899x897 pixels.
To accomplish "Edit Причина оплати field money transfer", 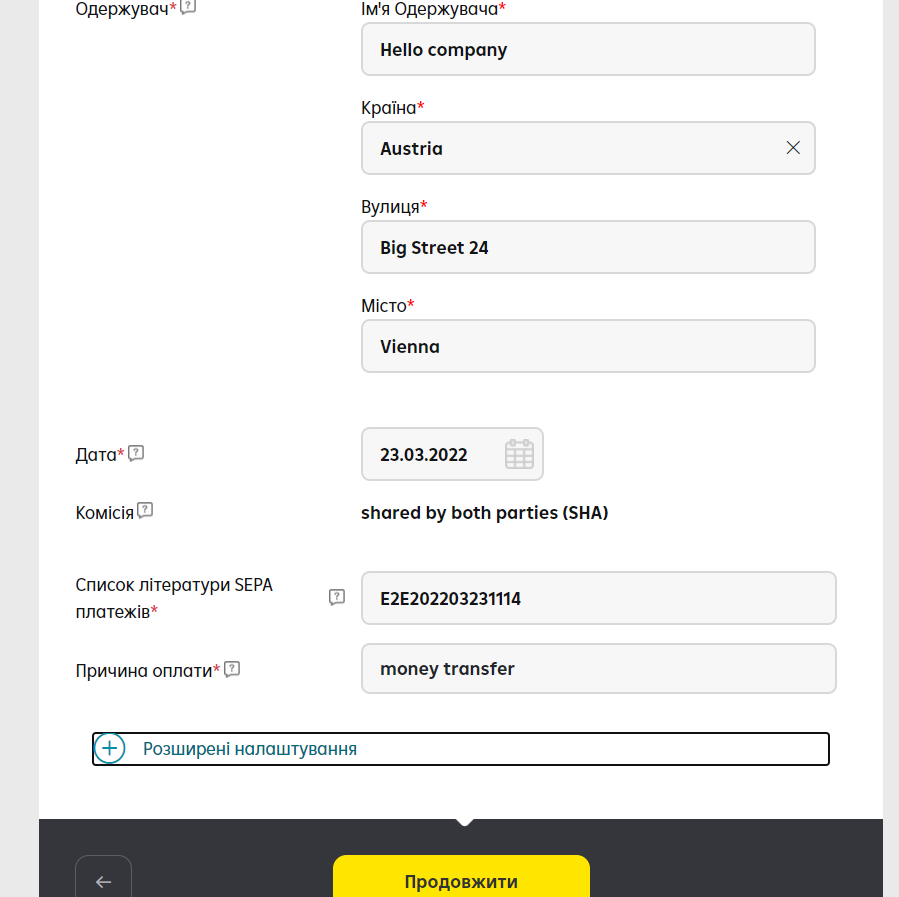I will [x=599, y=668].
